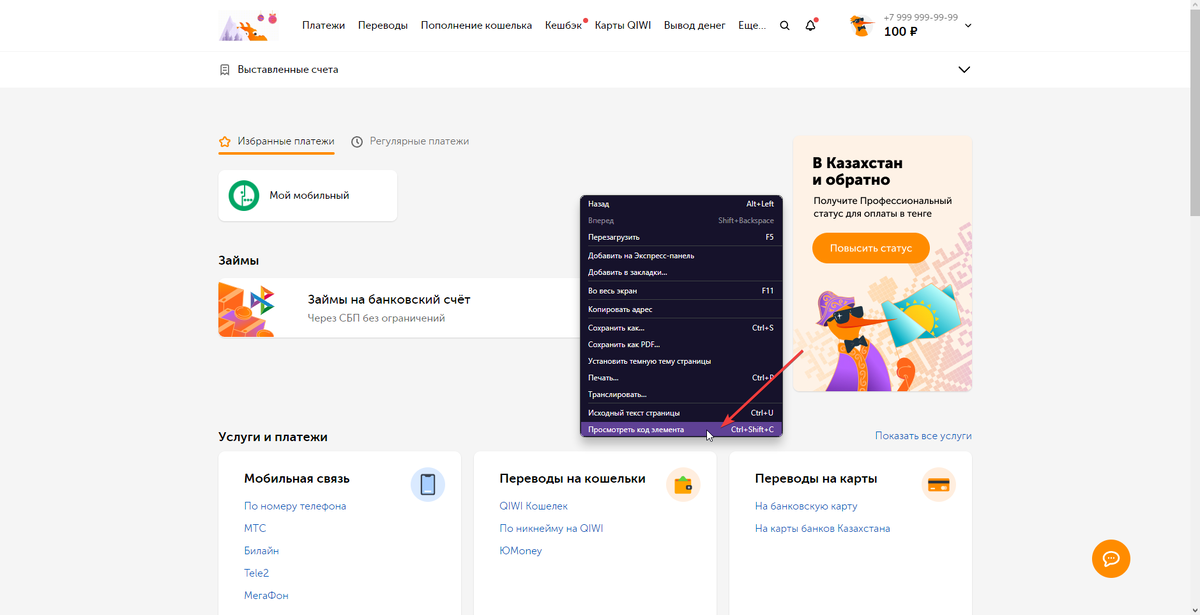Click the Повысить статус button
The image size is (1200, 615).
(870, 248)
